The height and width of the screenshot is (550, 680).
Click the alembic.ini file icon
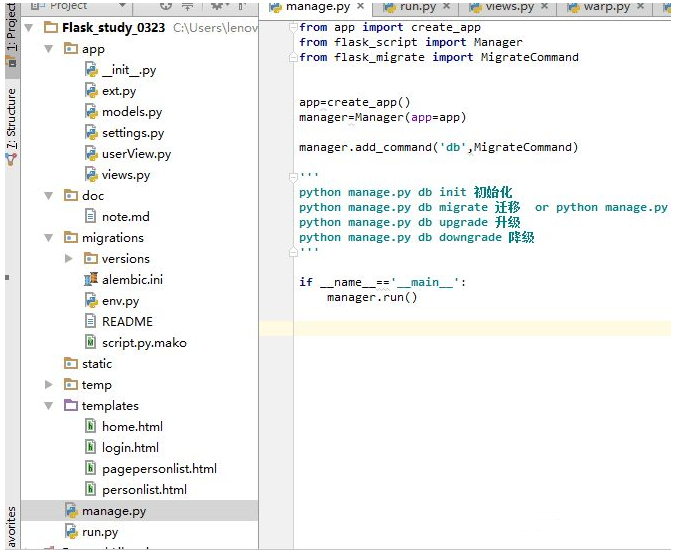pos(92,280)
